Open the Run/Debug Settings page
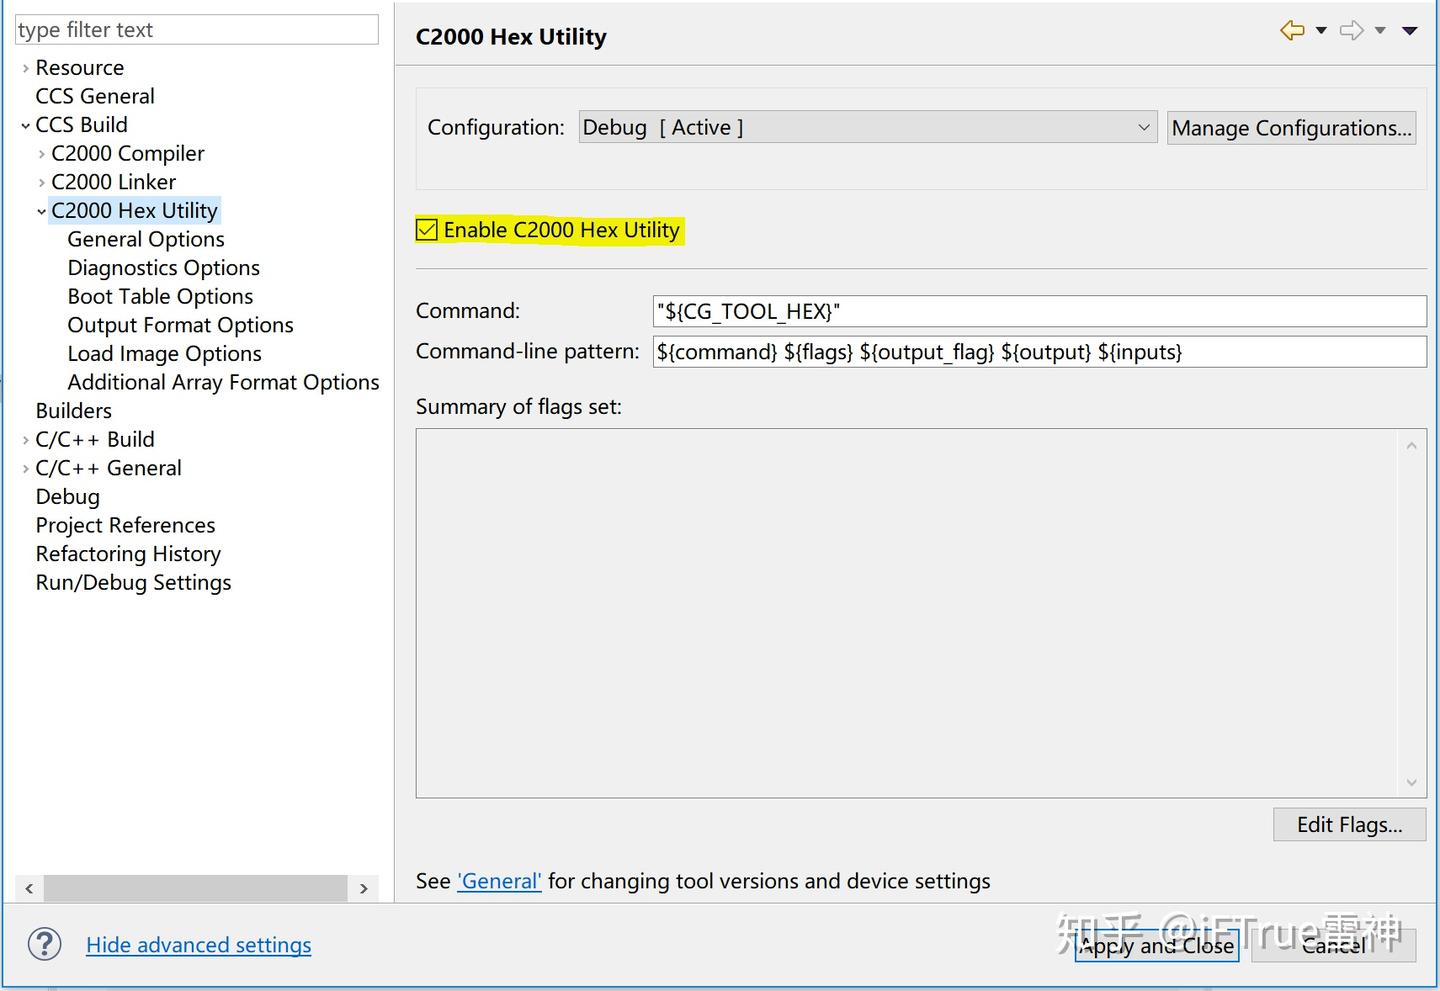 click(133, 583)
